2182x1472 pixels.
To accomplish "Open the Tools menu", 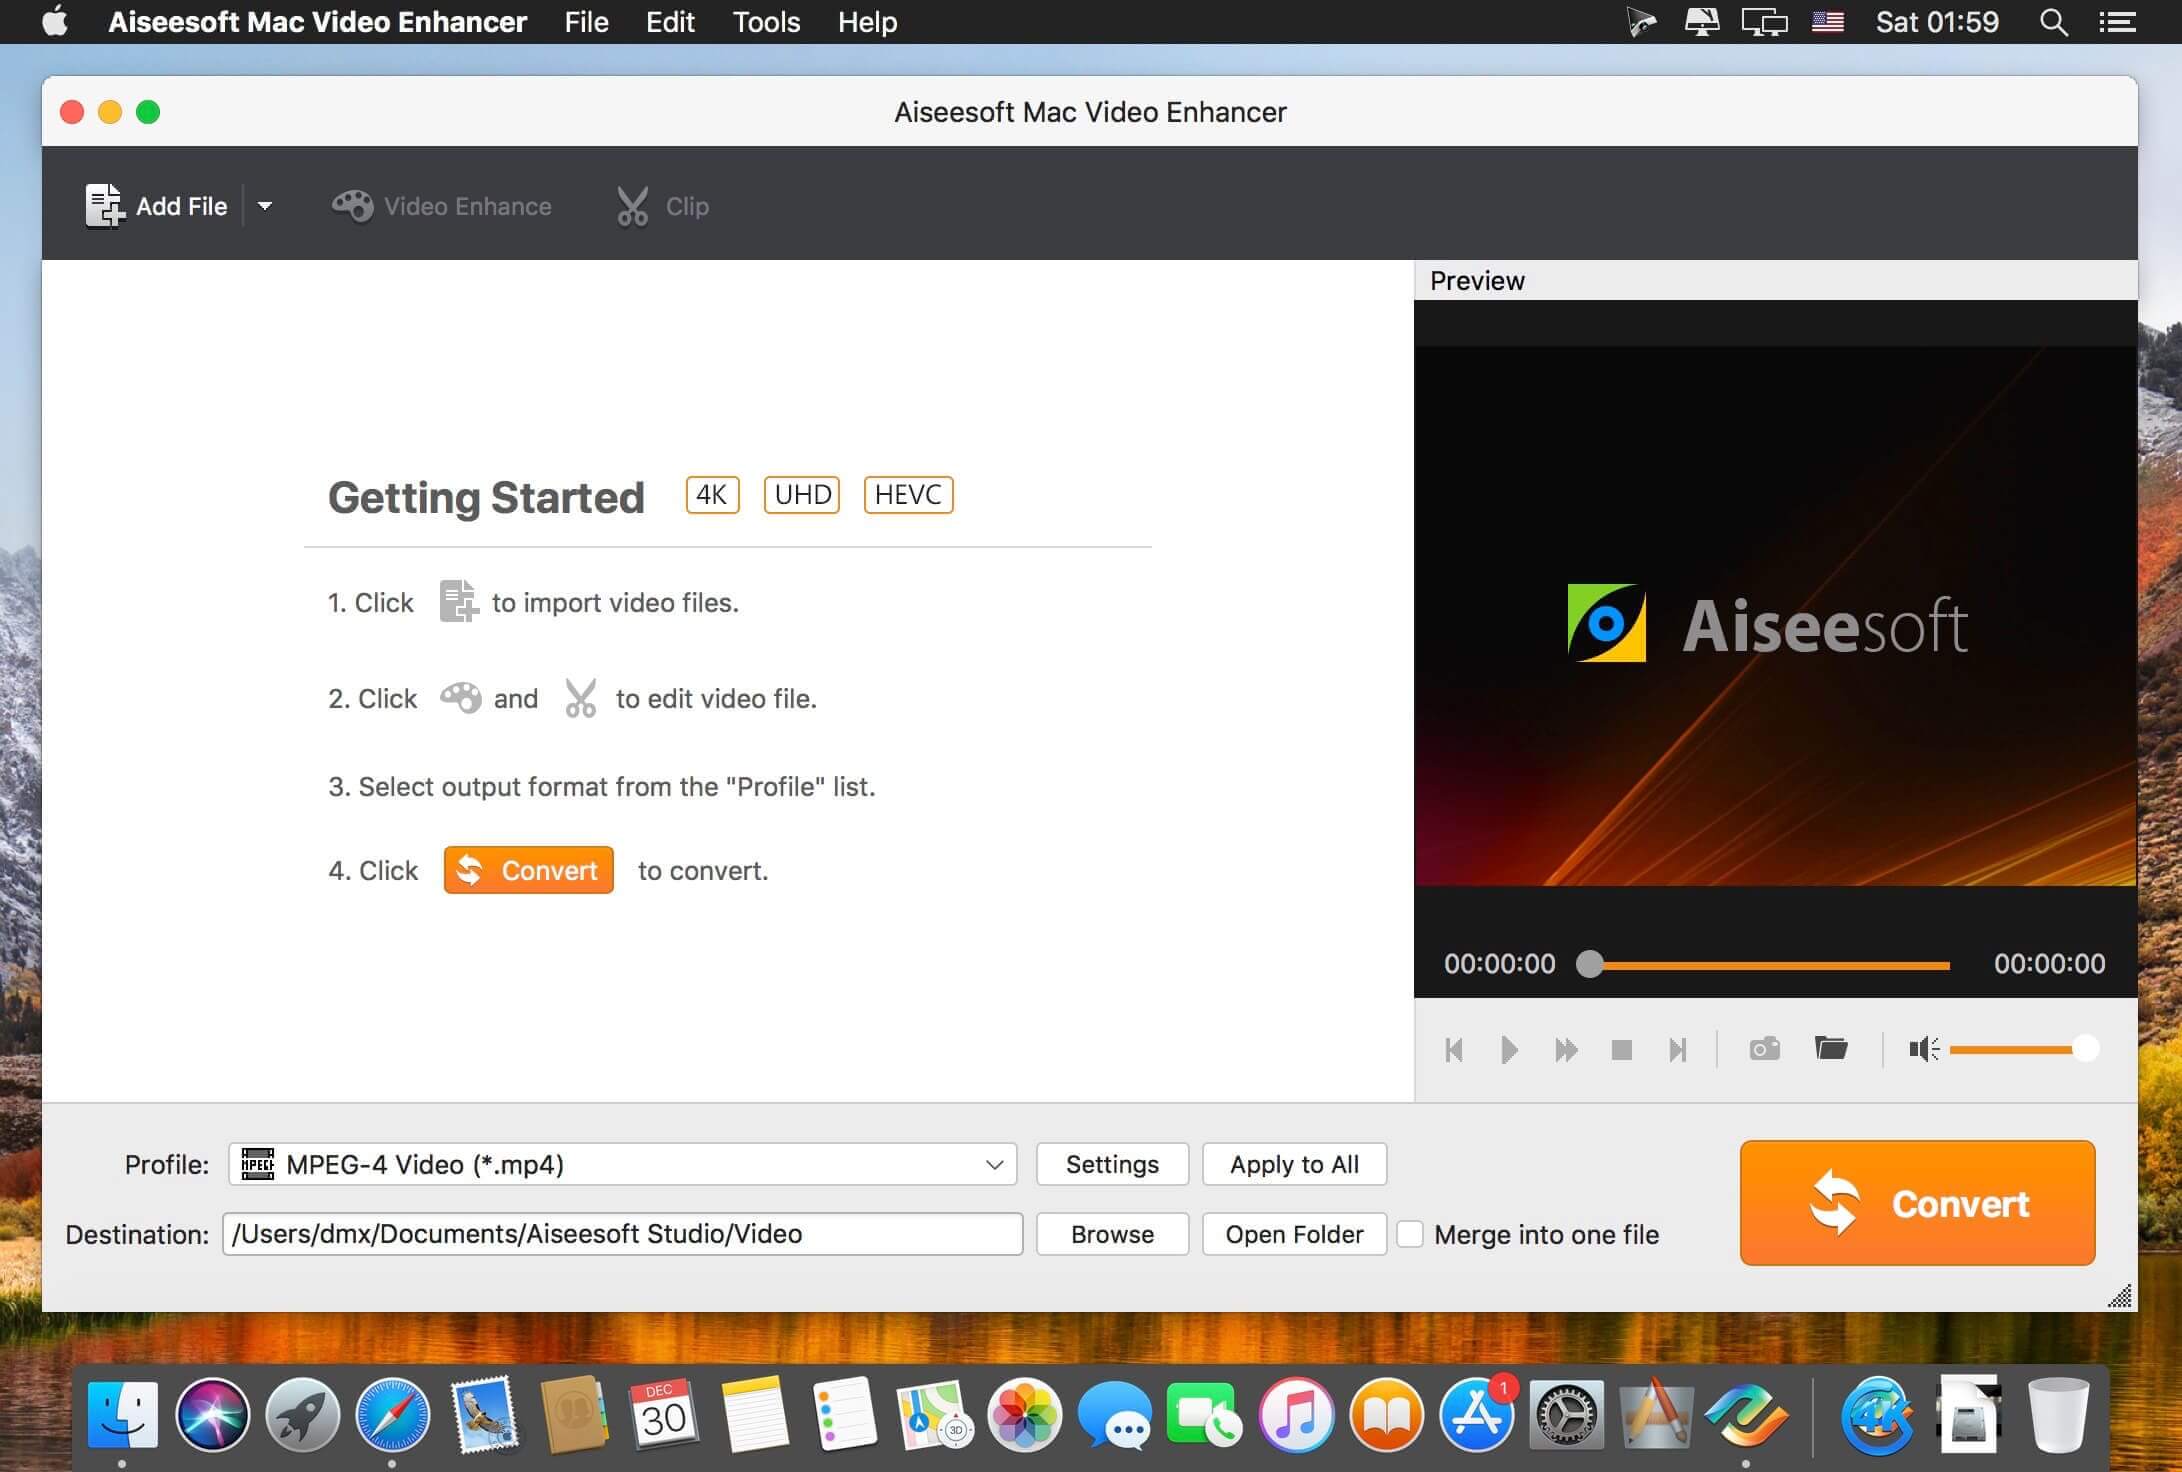I will 766,22.
